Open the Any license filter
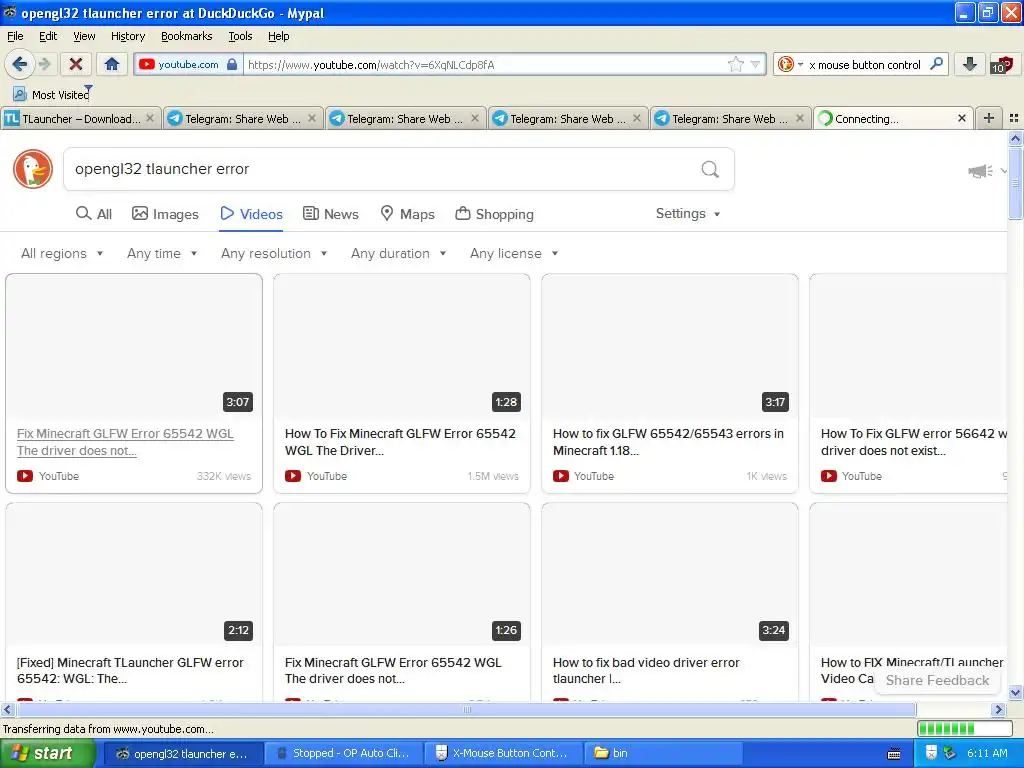The height and width of the screenshot is (768, 1024). click(514, 253)
